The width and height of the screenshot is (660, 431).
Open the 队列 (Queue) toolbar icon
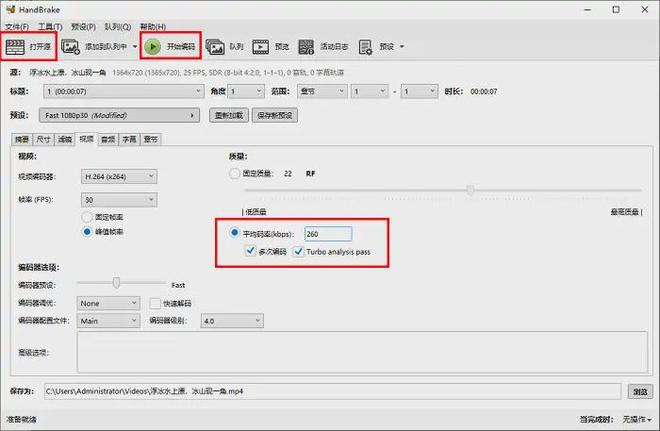[215, 46]
